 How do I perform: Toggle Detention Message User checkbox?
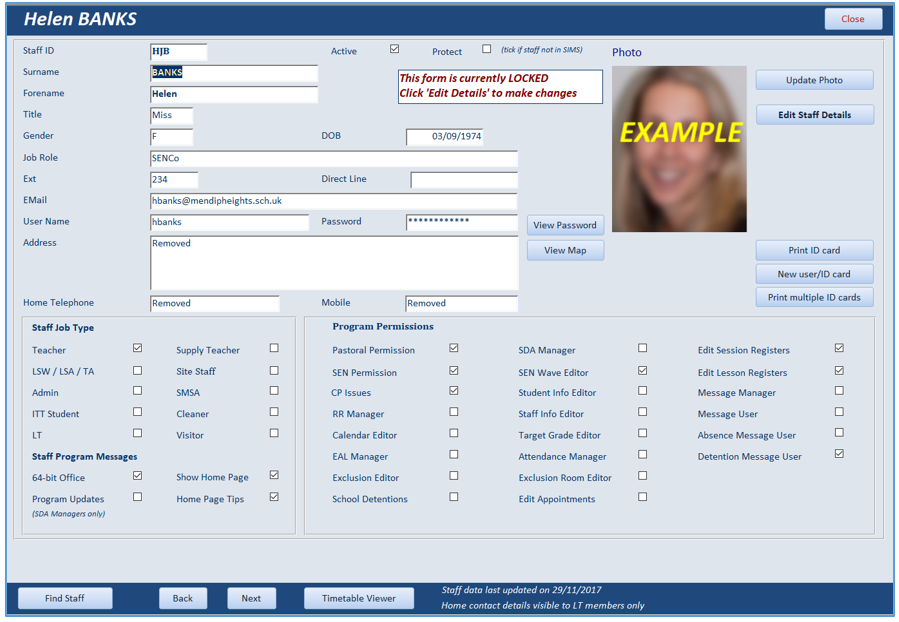point(839,454)
